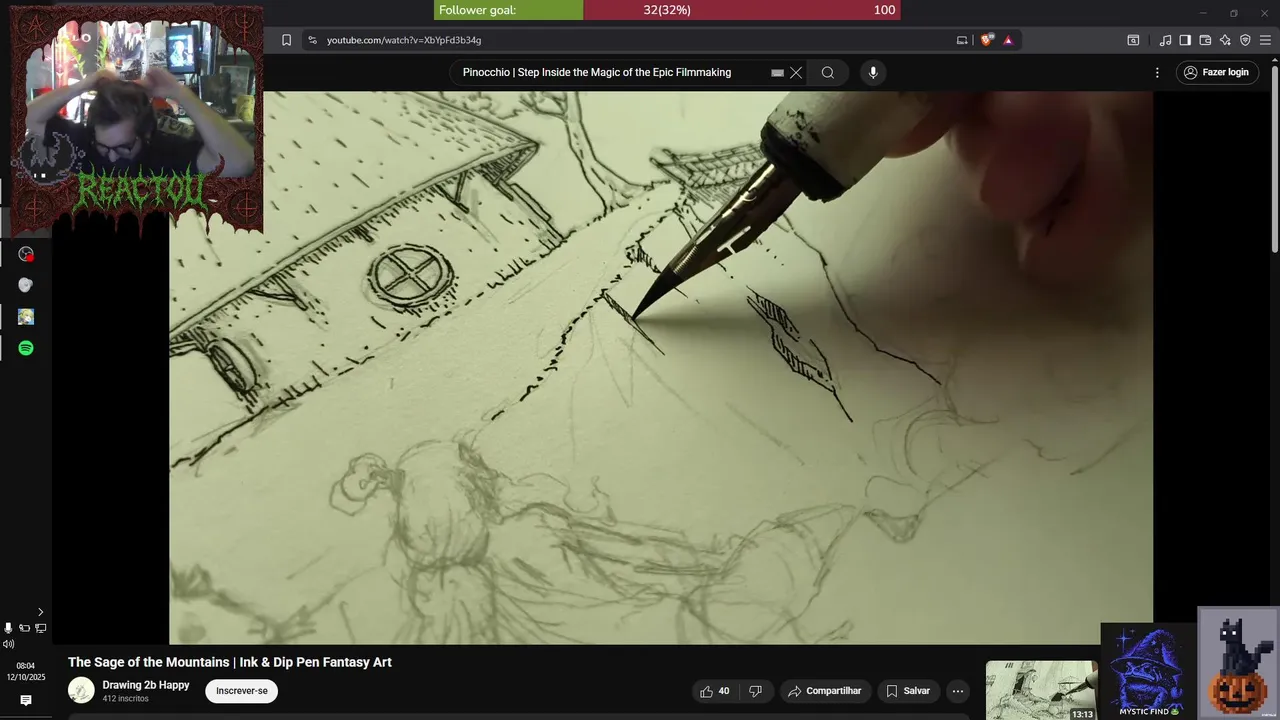Open YouTube settings three-dot menu

tap(1157, 72)
